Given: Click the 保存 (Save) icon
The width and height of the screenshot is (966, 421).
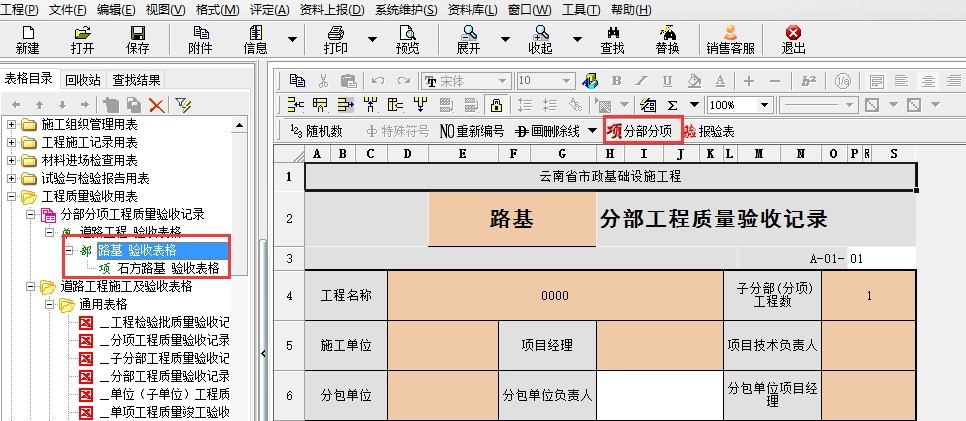Looking at the screenshot, I should point(137,39).
